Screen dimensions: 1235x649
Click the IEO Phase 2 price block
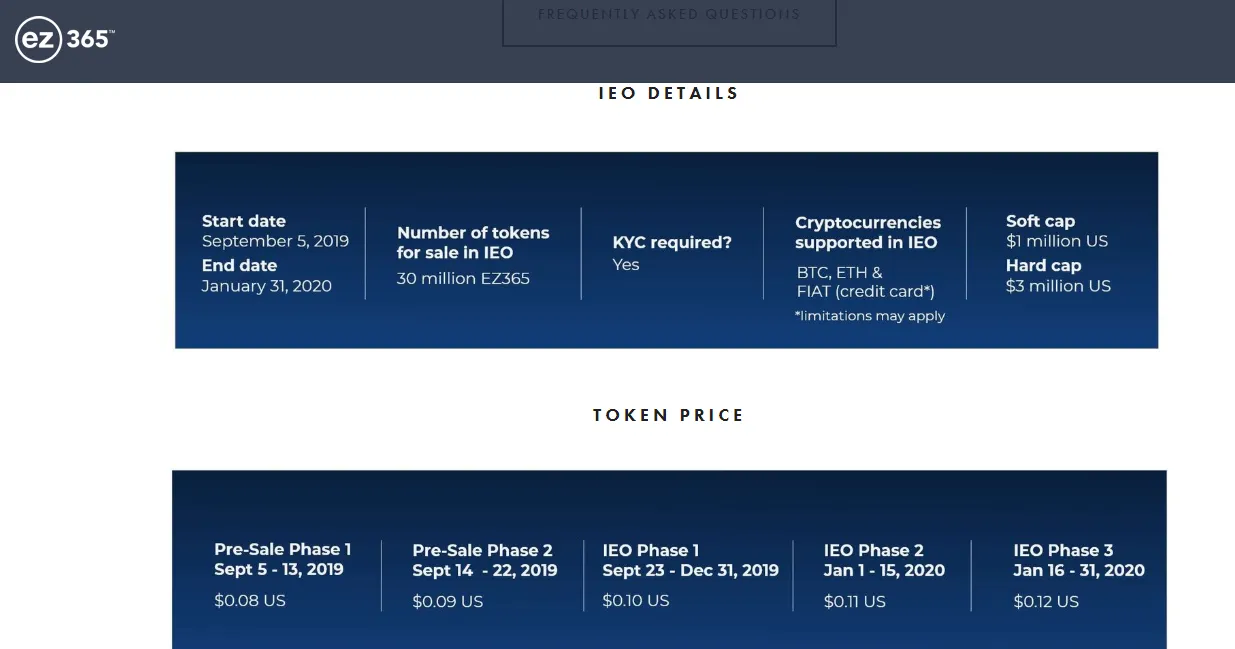884,576
